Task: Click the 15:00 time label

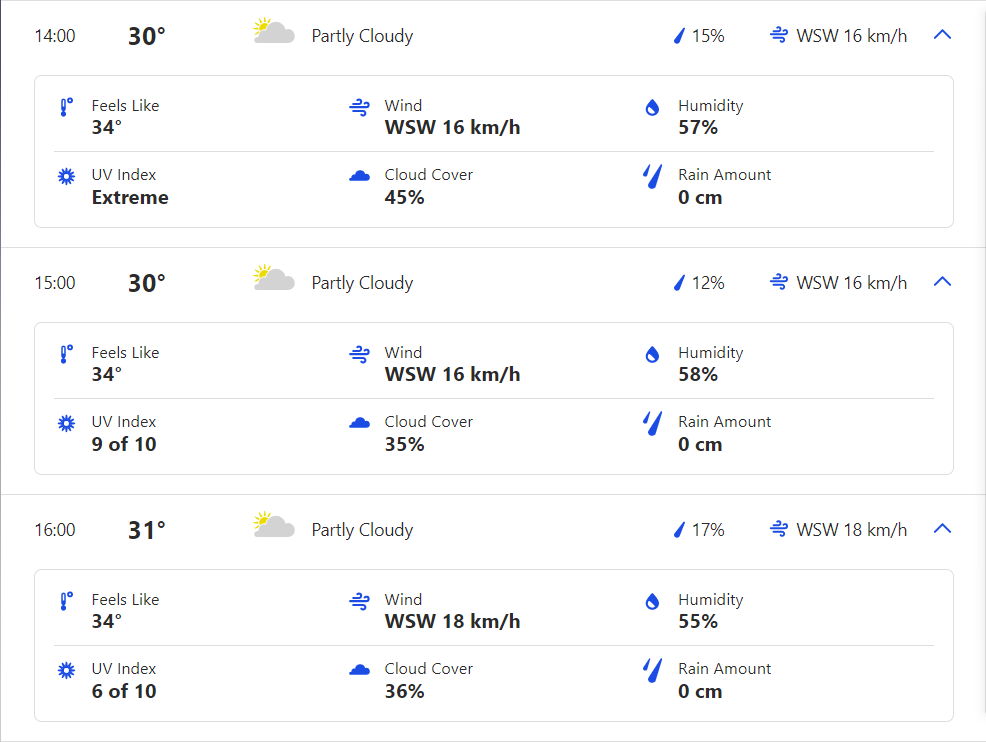Action: coord(55,283)
